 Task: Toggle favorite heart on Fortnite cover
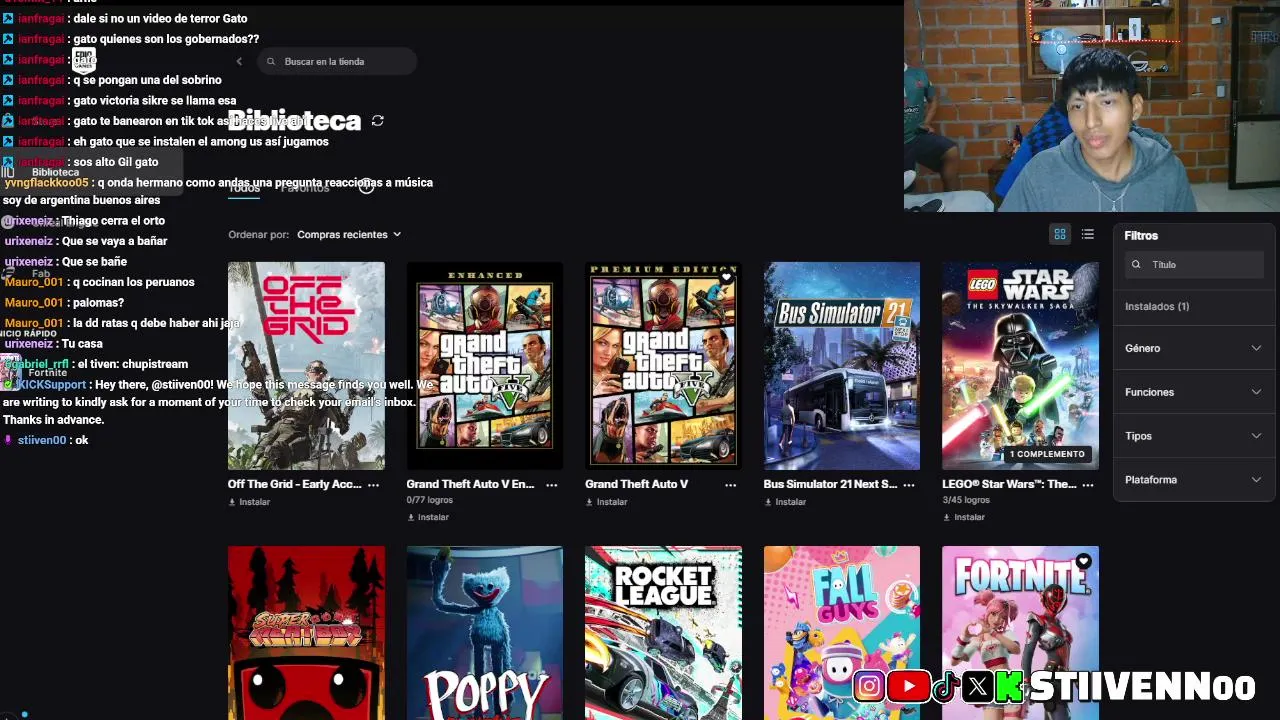[1083, 562]
